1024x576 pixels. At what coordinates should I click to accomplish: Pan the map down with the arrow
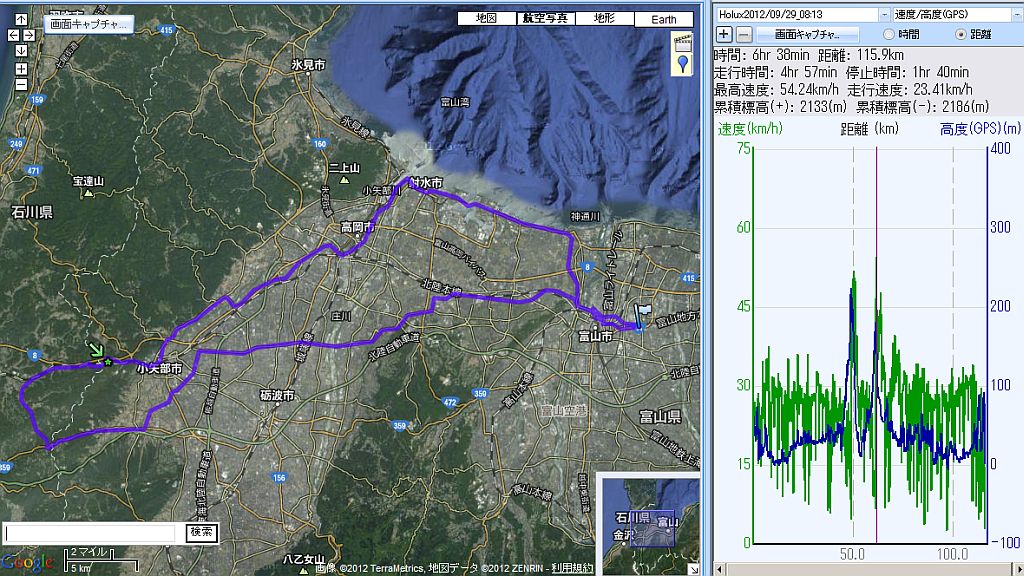[22, 49]
